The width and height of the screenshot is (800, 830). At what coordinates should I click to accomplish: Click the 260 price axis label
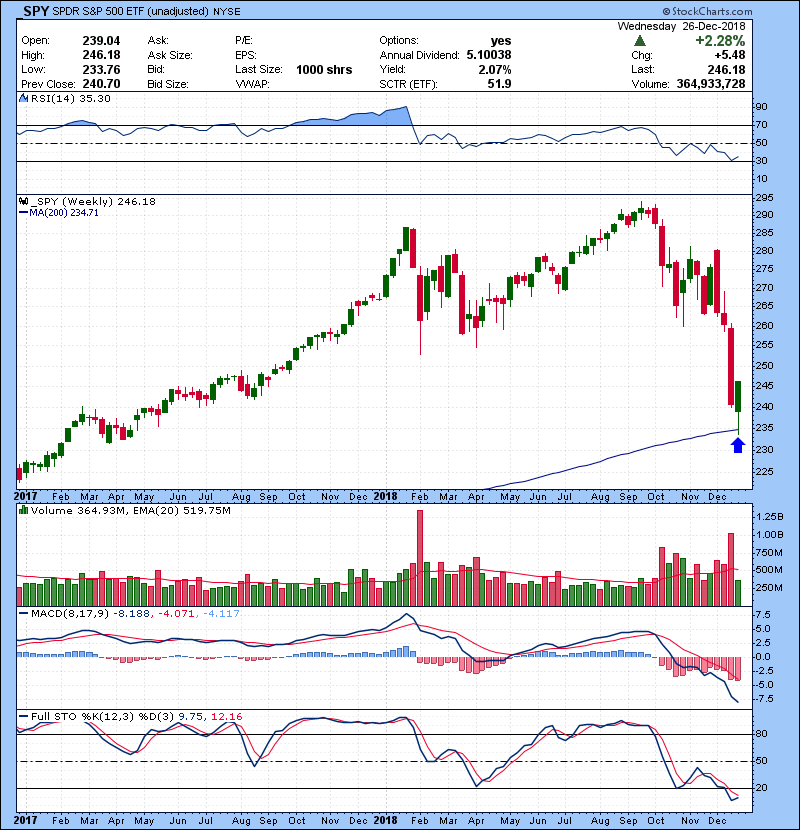[x=765, y=326]
